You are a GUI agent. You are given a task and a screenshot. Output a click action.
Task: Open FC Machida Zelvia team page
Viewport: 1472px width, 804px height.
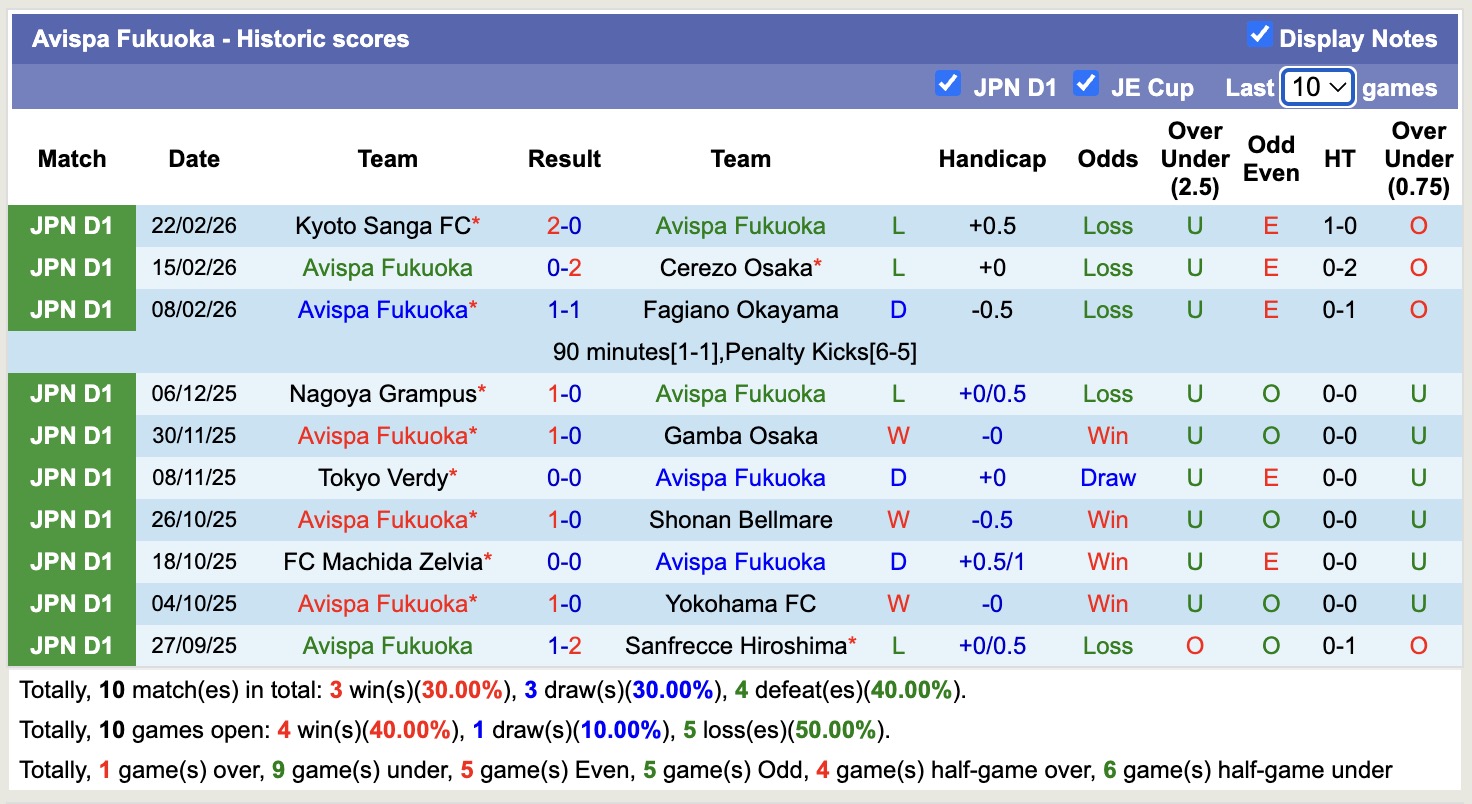pos(383,562)
